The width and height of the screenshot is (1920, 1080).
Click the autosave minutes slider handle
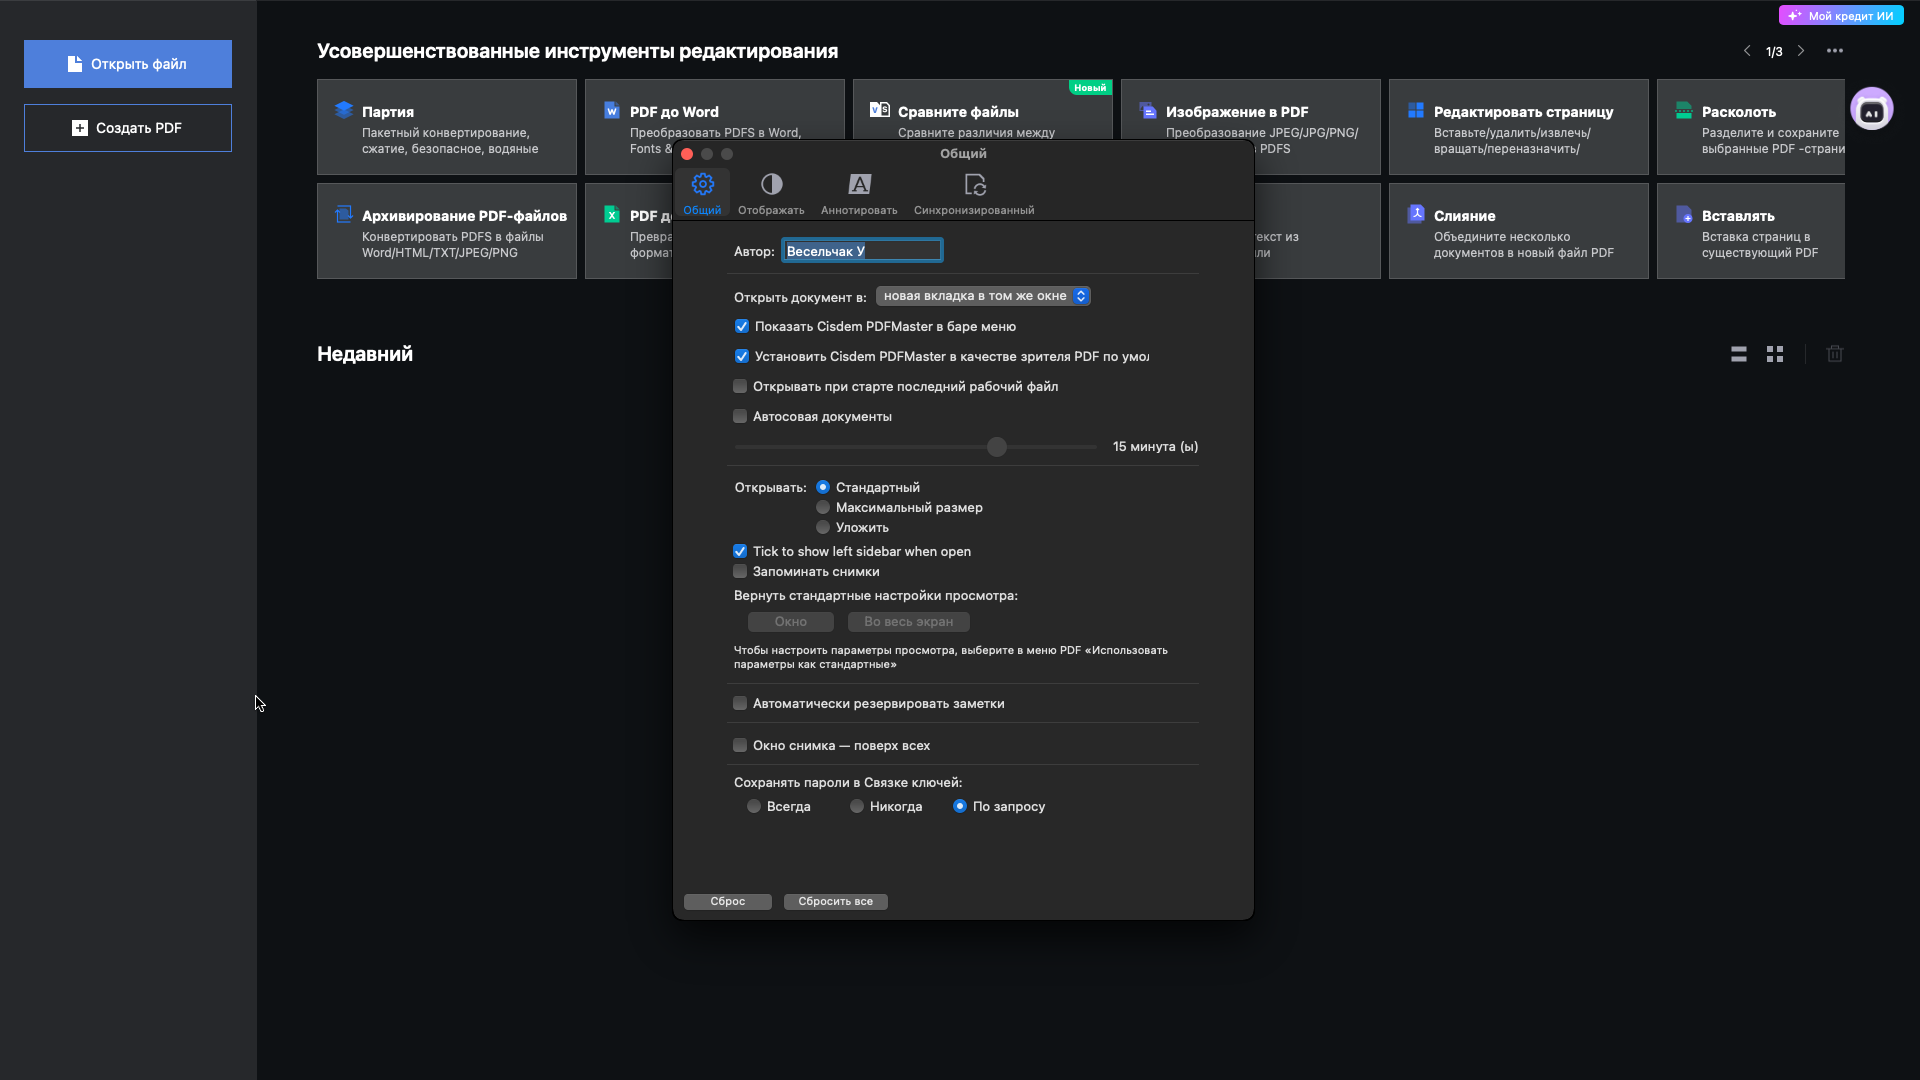point(997,447)
